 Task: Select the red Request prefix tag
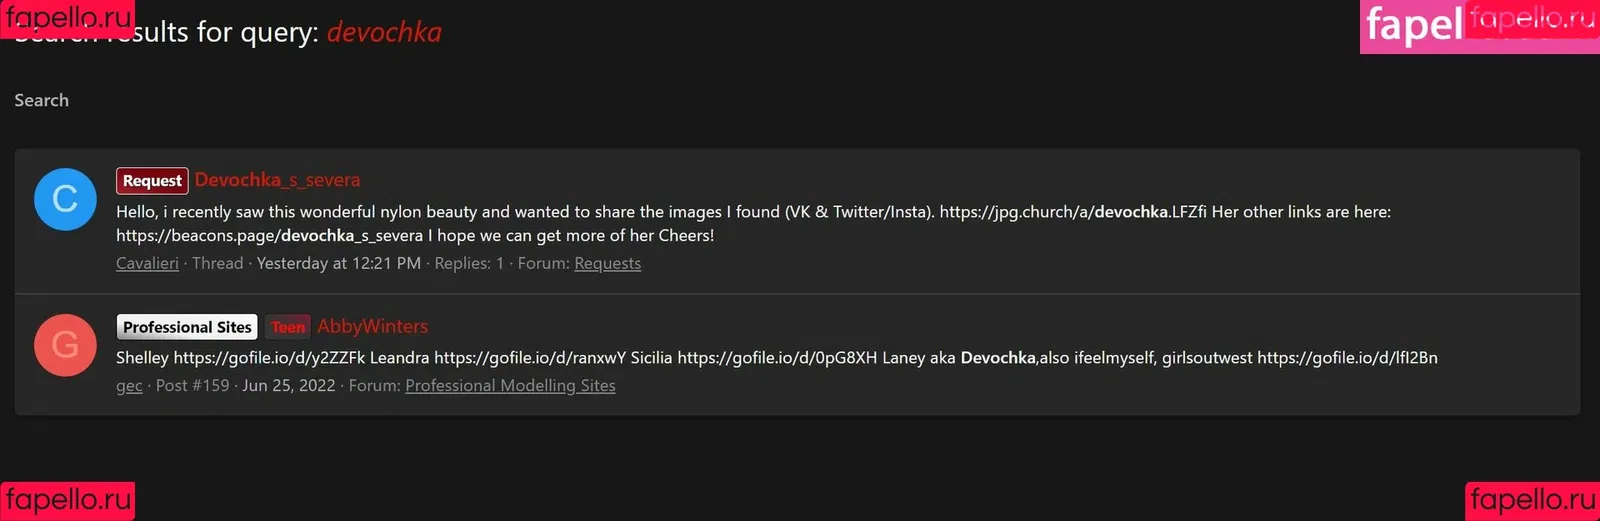point(152,180)
